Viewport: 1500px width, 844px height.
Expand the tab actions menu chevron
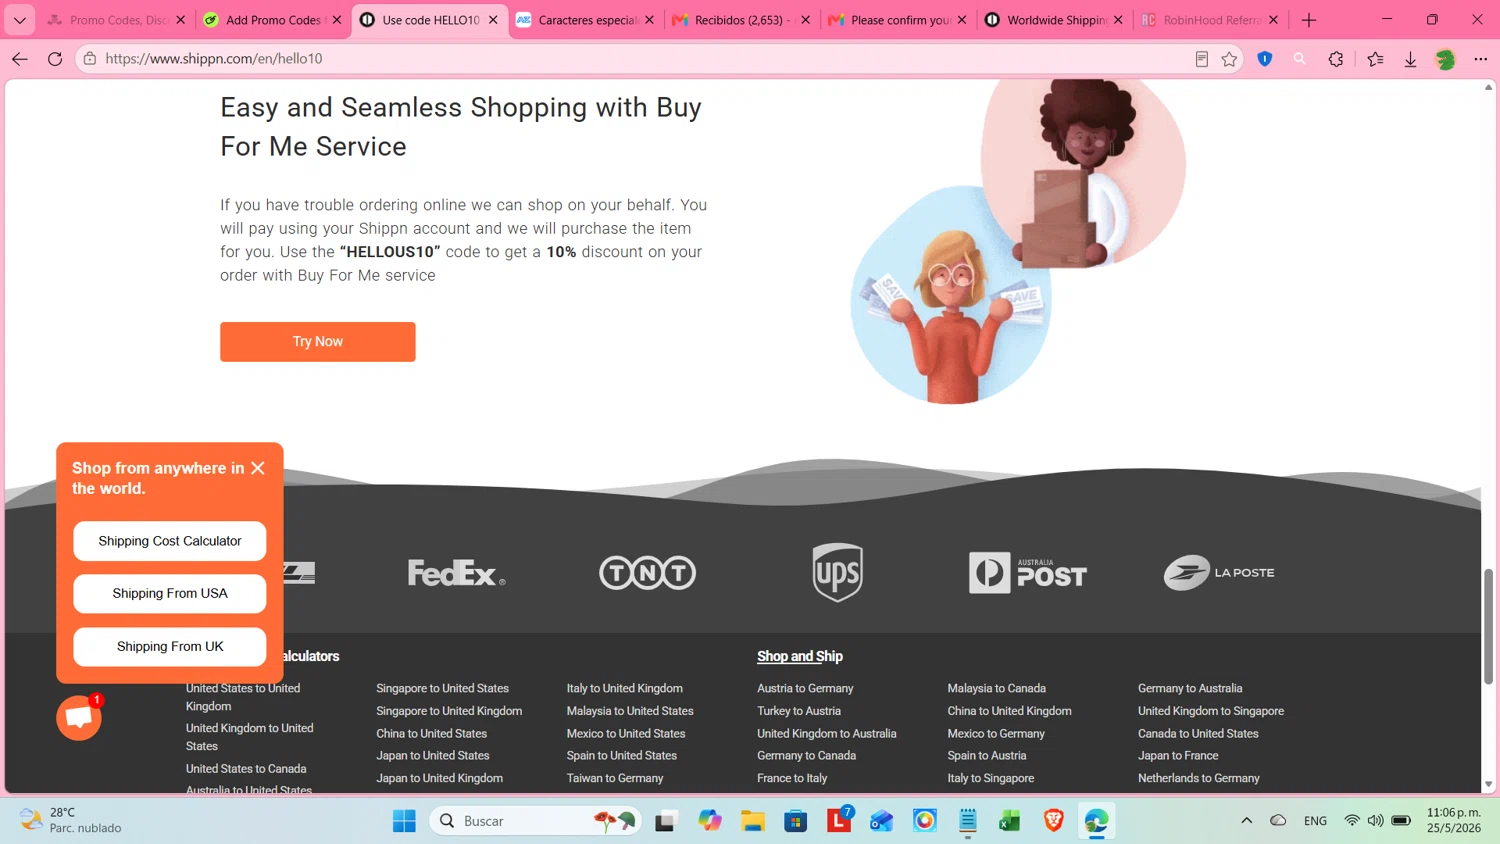click(20, 20)
